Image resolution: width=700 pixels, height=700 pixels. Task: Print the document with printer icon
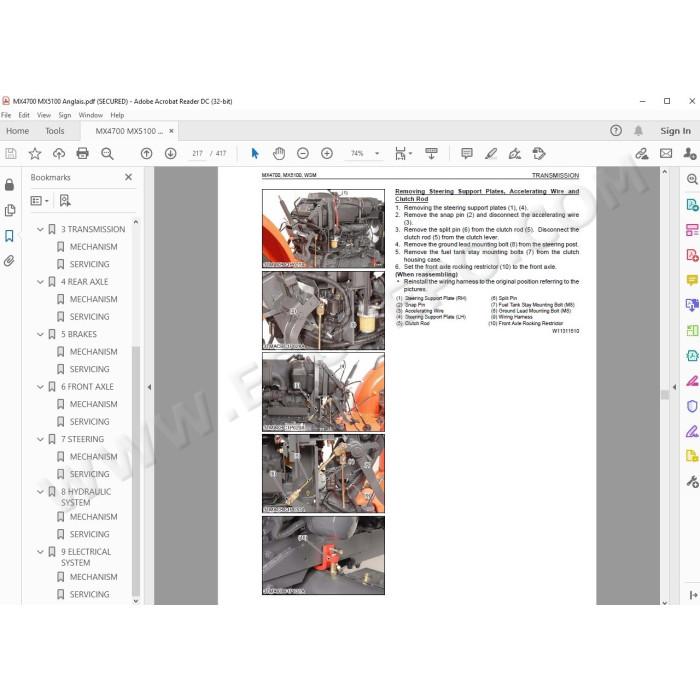pos(83,154)
